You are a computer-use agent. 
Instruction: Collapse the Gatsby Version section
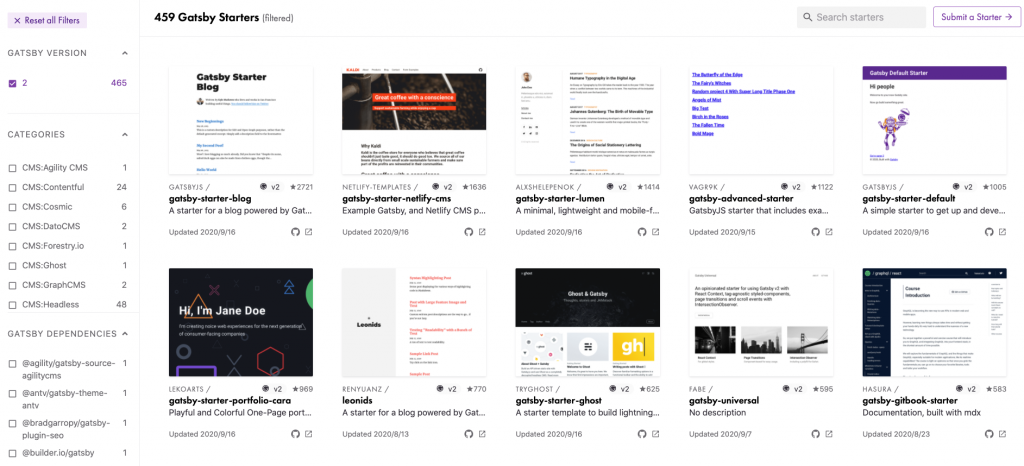point(125,53)
